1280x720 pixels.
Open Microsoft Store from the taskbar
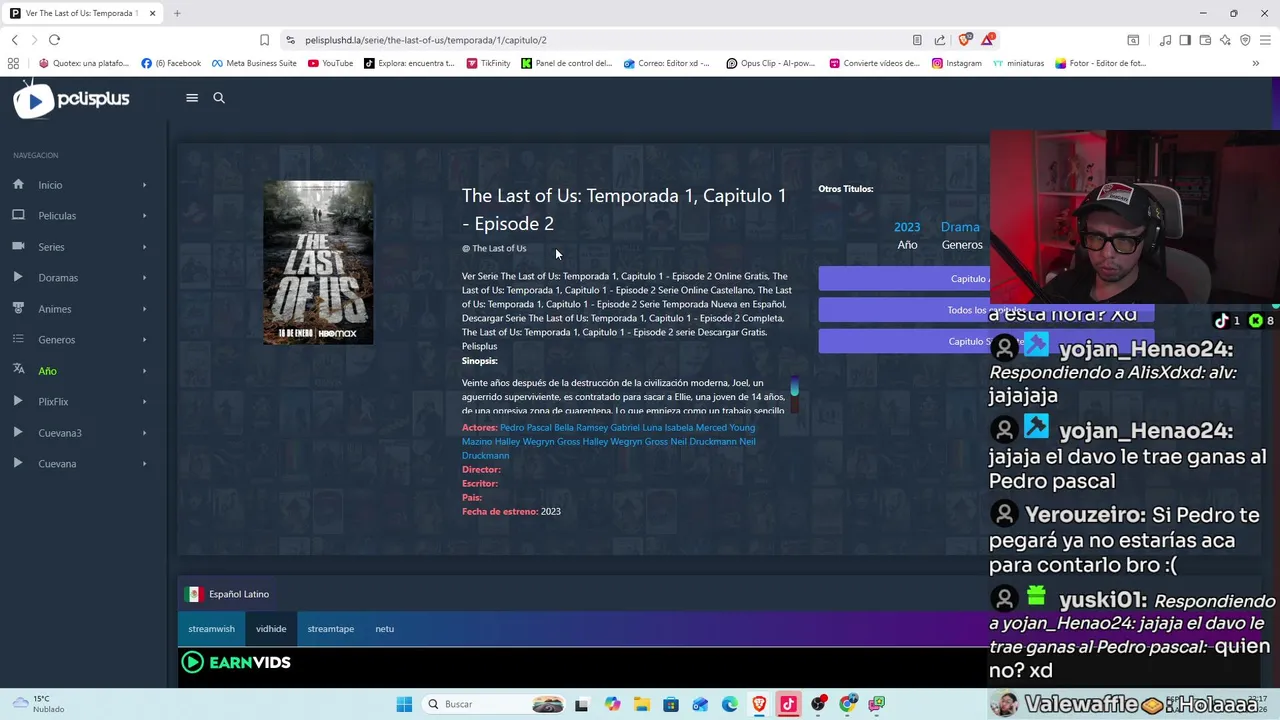coord(671,704)
